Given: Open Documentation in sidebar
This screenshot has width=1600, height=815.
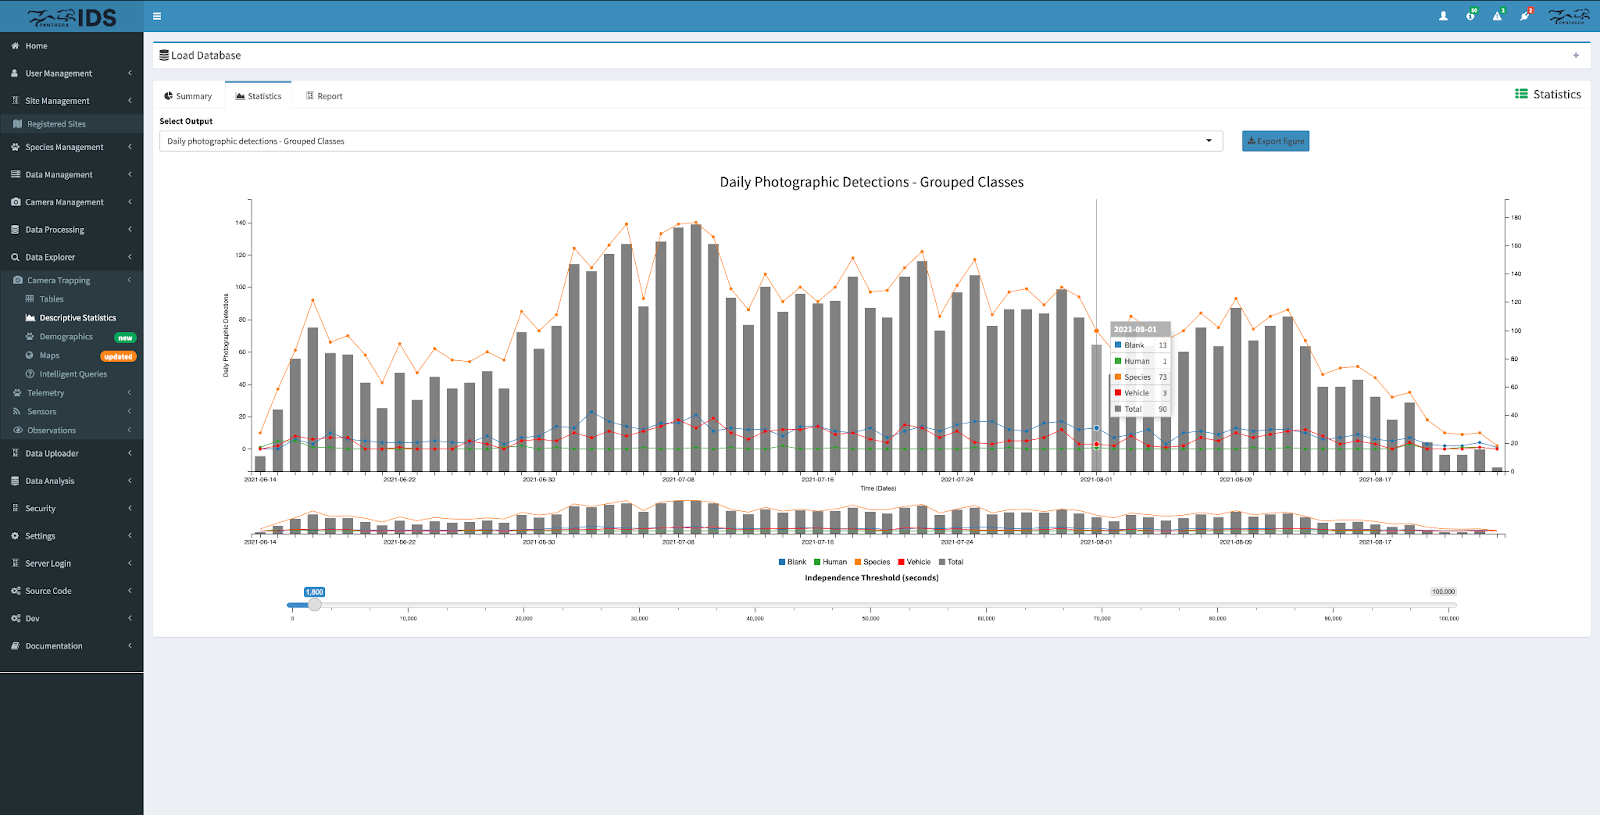Looking at the screenshot, I should [x=71, y=646].
